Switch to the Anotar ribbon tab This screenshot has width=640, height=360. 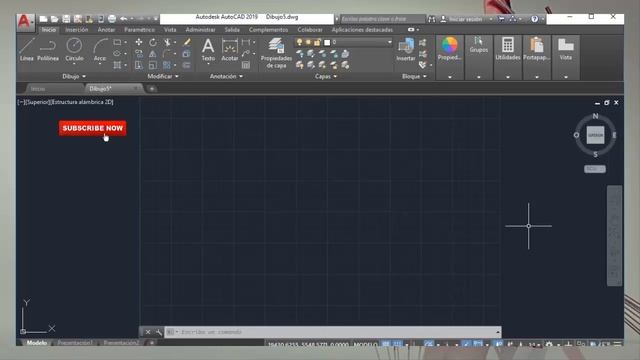(x=106, y=30)
